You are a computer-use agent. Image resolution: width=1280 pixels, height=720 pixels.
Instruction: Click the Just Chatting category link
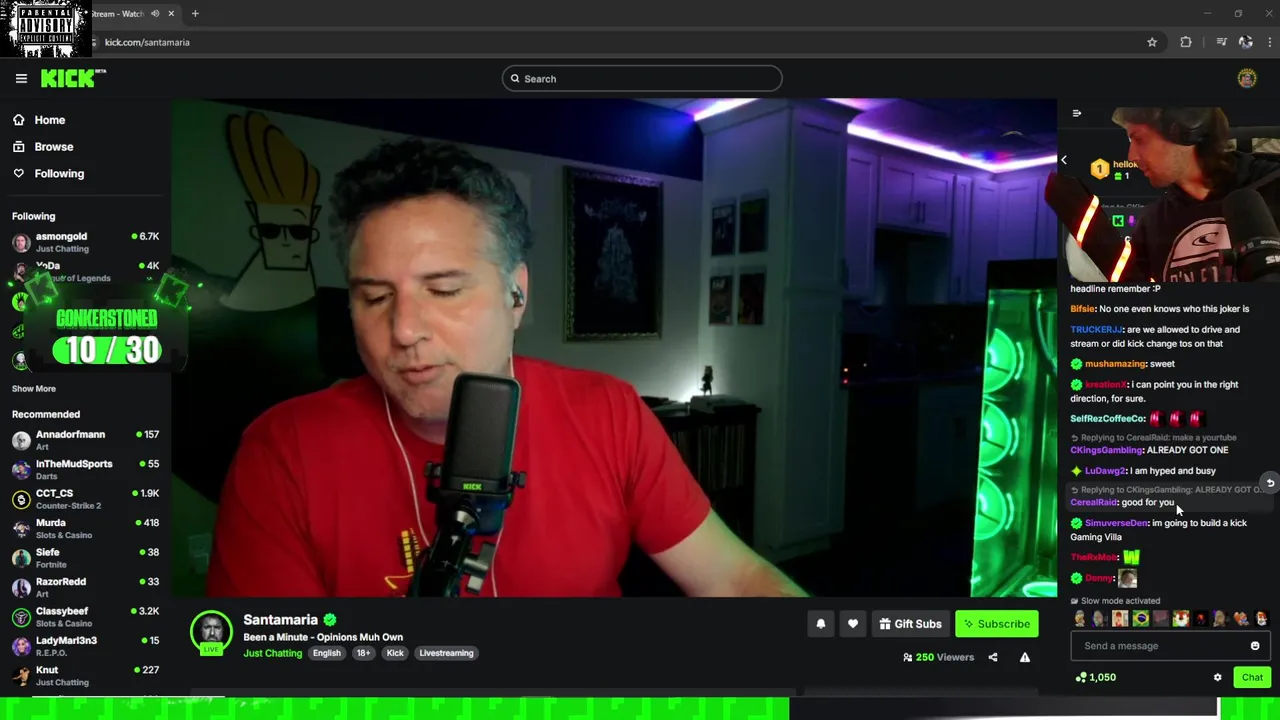(273, 653)
